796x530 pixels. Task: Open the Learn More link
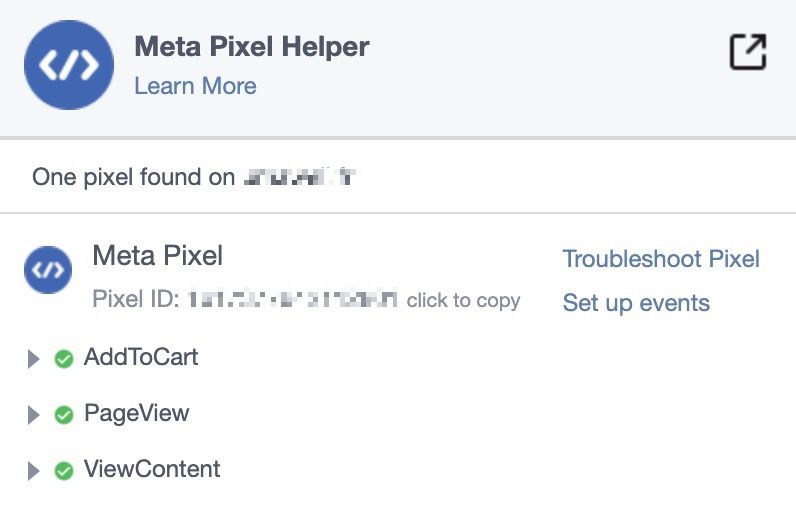[195, 86]
